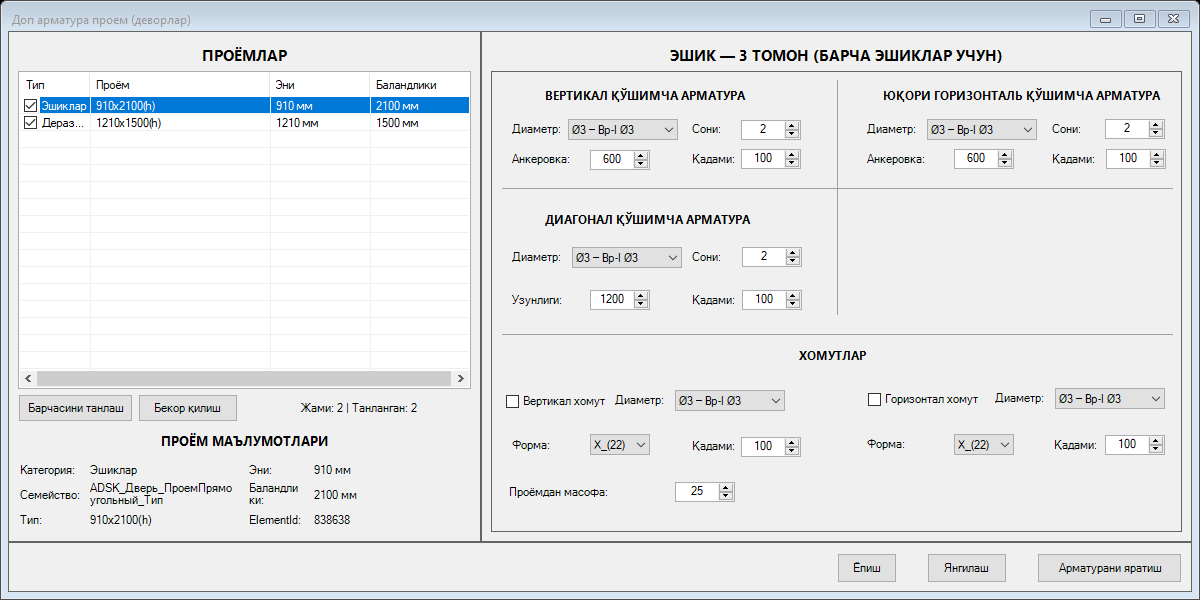Sort the table by Проём column header

[180, 85]
